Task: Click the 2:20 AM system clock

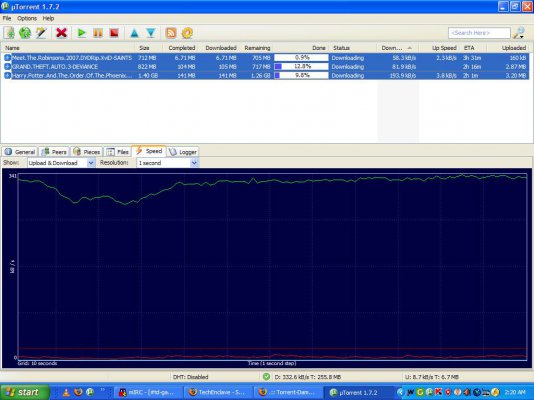Action: click(515, 392)
